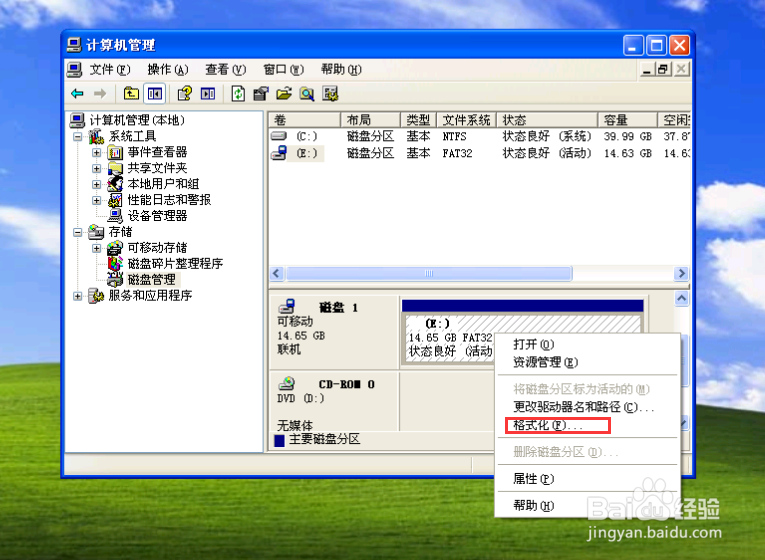The width and height of the screenshot is (765, 560).
Task: Click the Up one level folder icon
Action: [x=131, y=93]
